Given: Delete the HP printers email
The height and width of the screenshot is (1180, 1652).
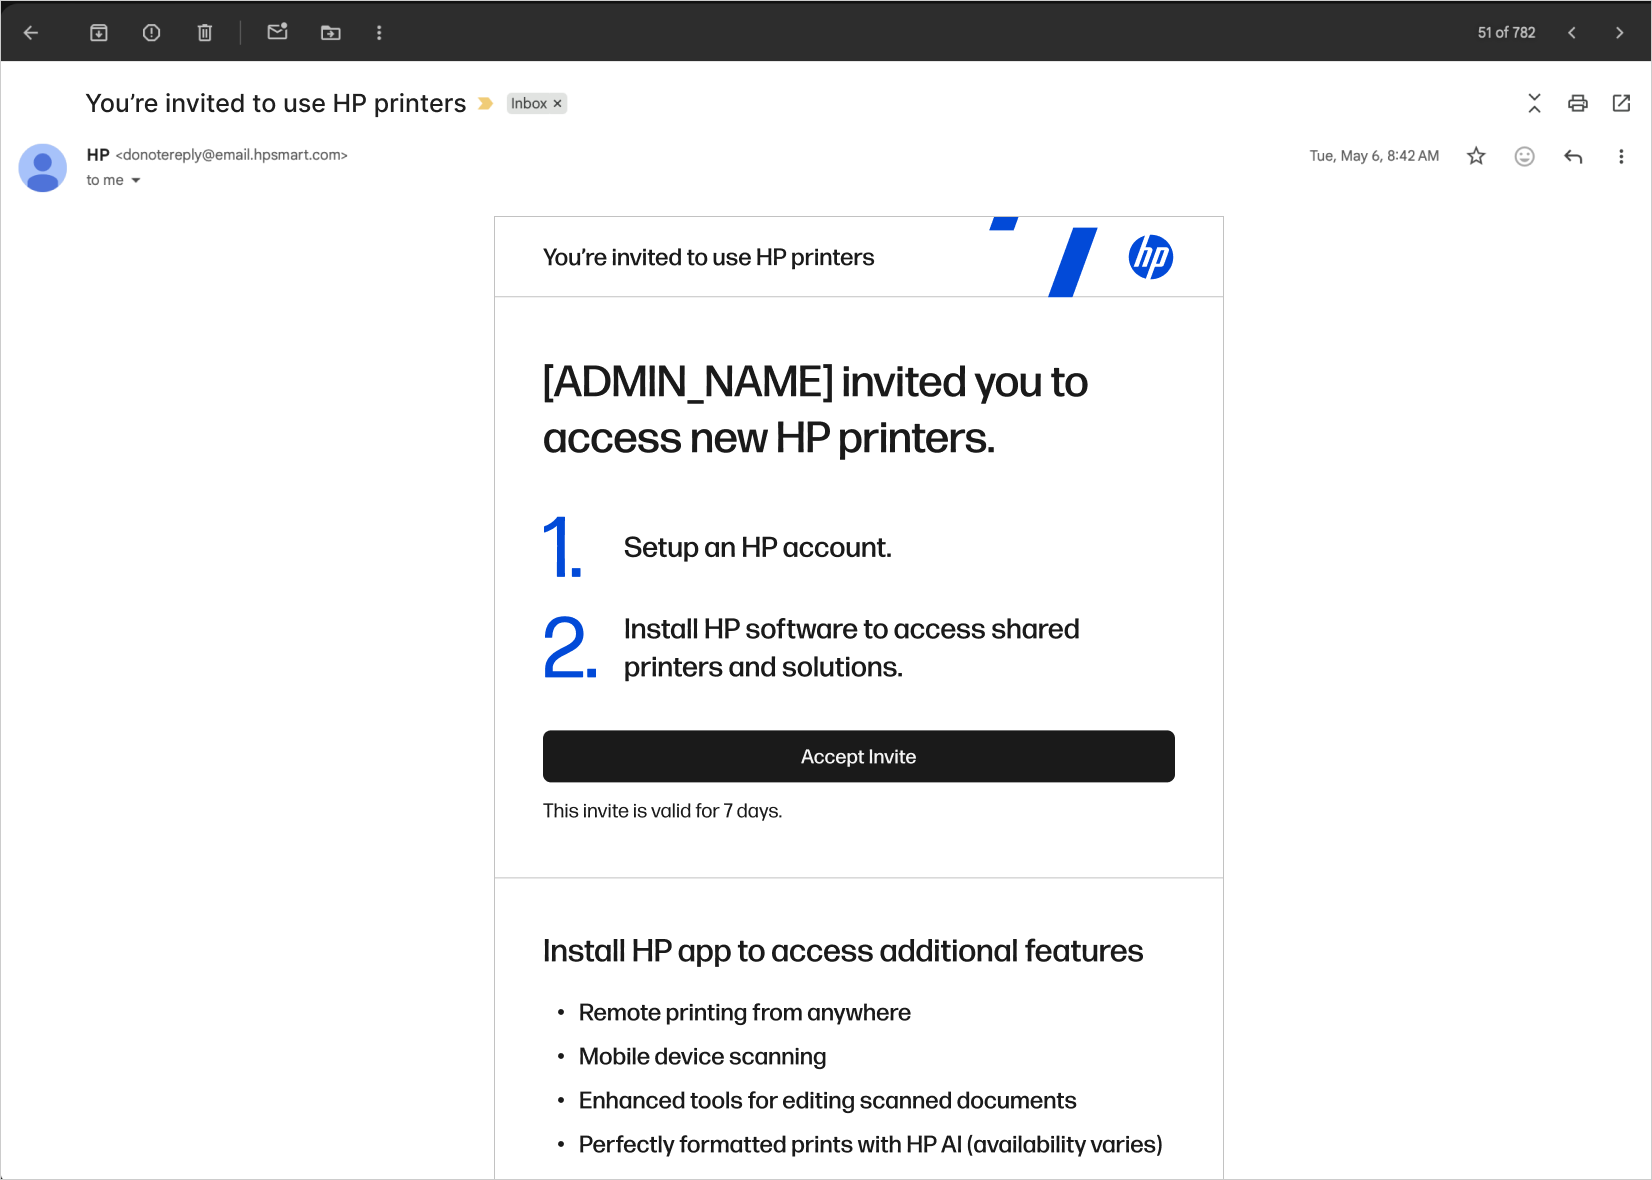Looking at the screenshot, I should tap(205, 33).
